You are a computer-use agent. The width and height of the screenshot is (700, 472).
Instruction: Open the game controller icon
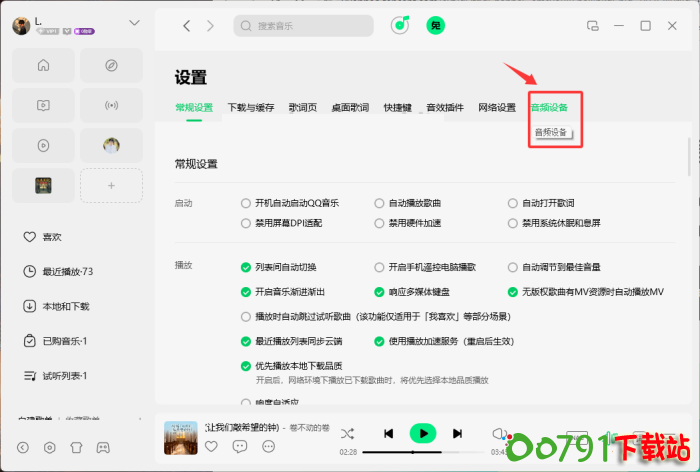pos(101,447)
